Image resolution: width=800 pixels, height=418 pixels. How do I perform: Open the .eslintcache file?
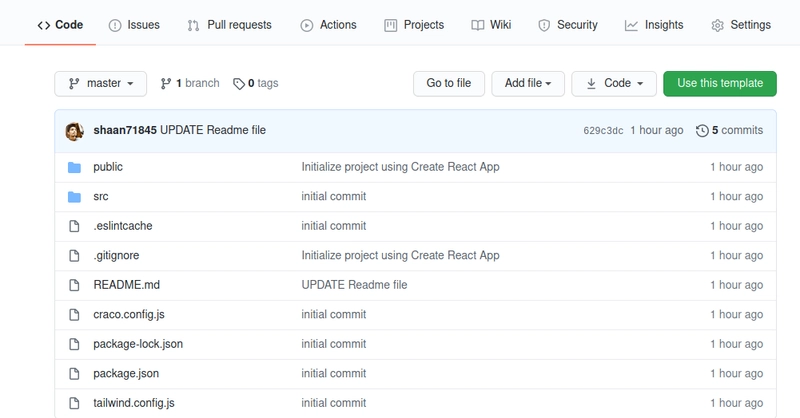point(123,226)
